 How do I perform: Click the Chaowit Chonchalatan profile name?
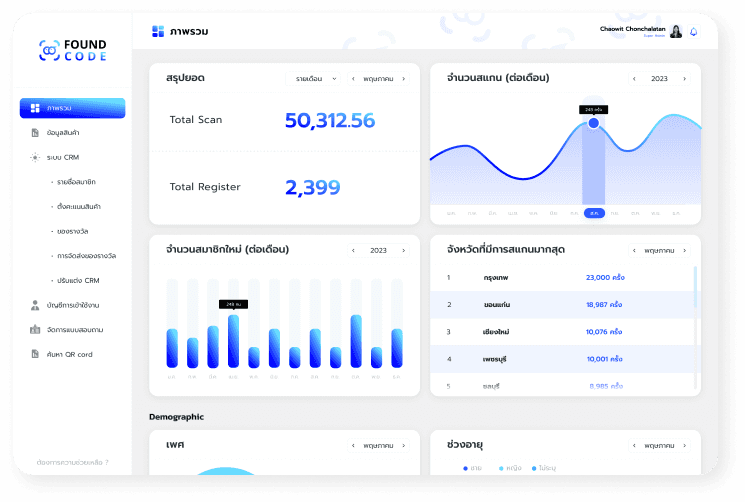tap(632, 29)
